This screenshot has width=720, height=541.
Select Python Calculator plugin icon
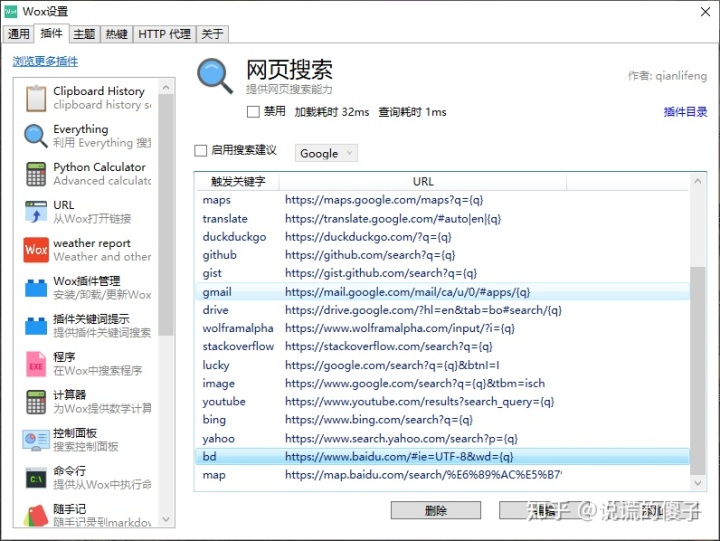(36, 174)
